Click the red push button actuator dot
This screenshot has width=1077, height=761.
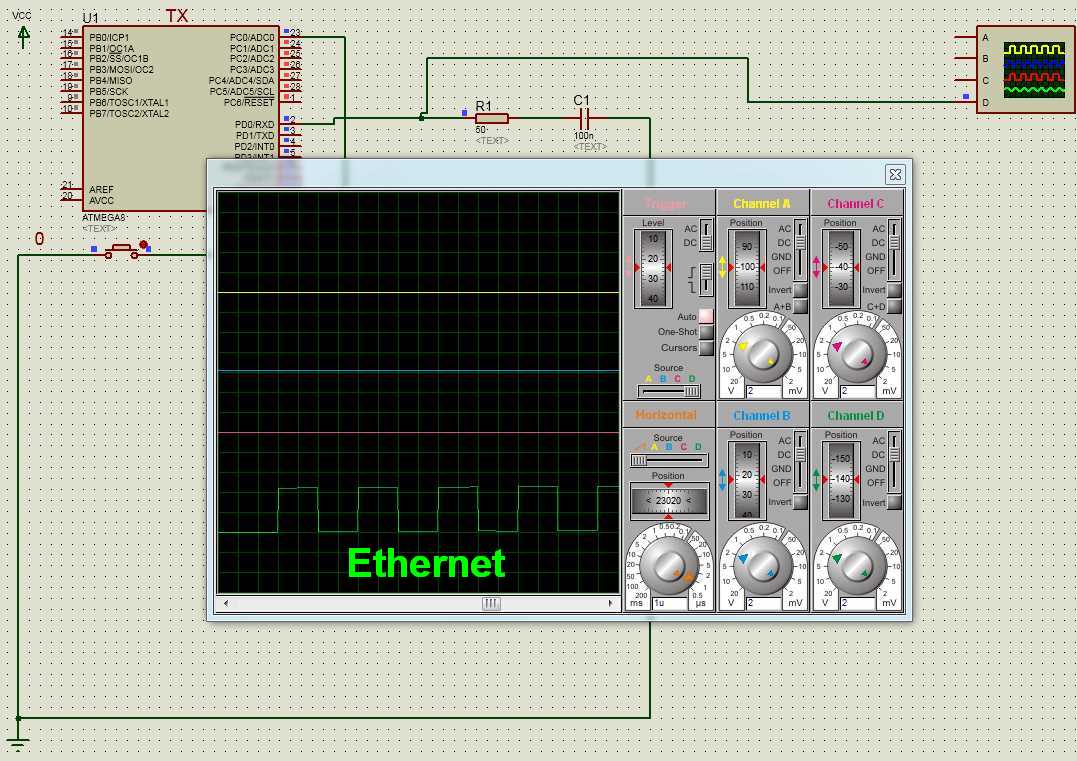tap(144, 245)
